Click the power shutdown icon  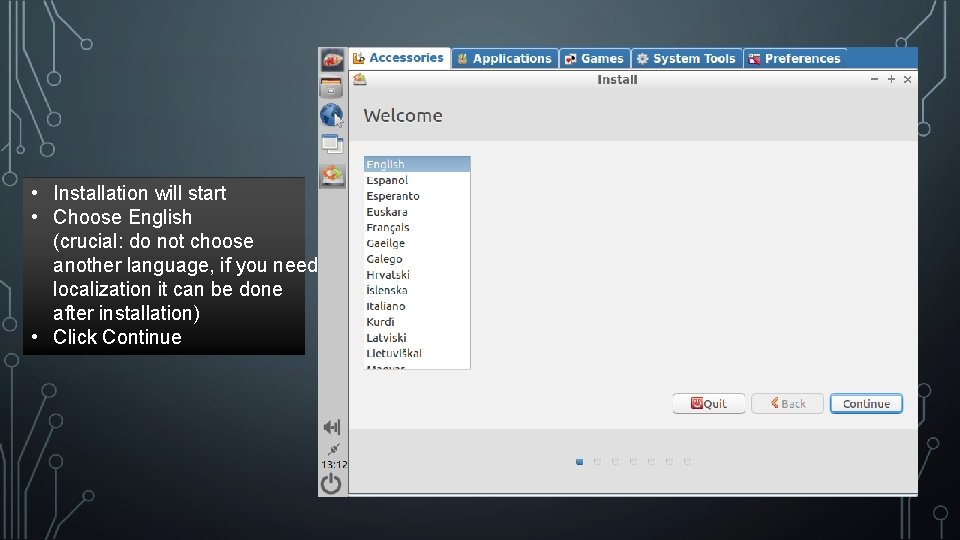(x=331, y=484)
